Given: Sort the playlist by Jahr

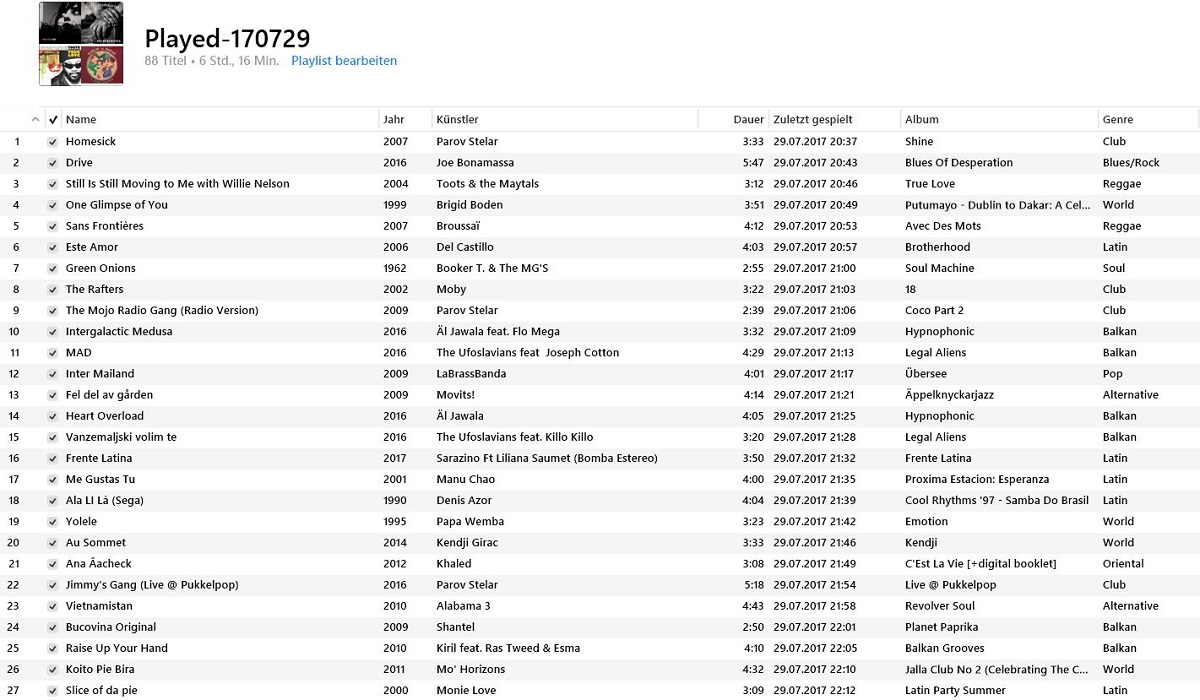Looking at the screenshot, I should tap(394, 118).
